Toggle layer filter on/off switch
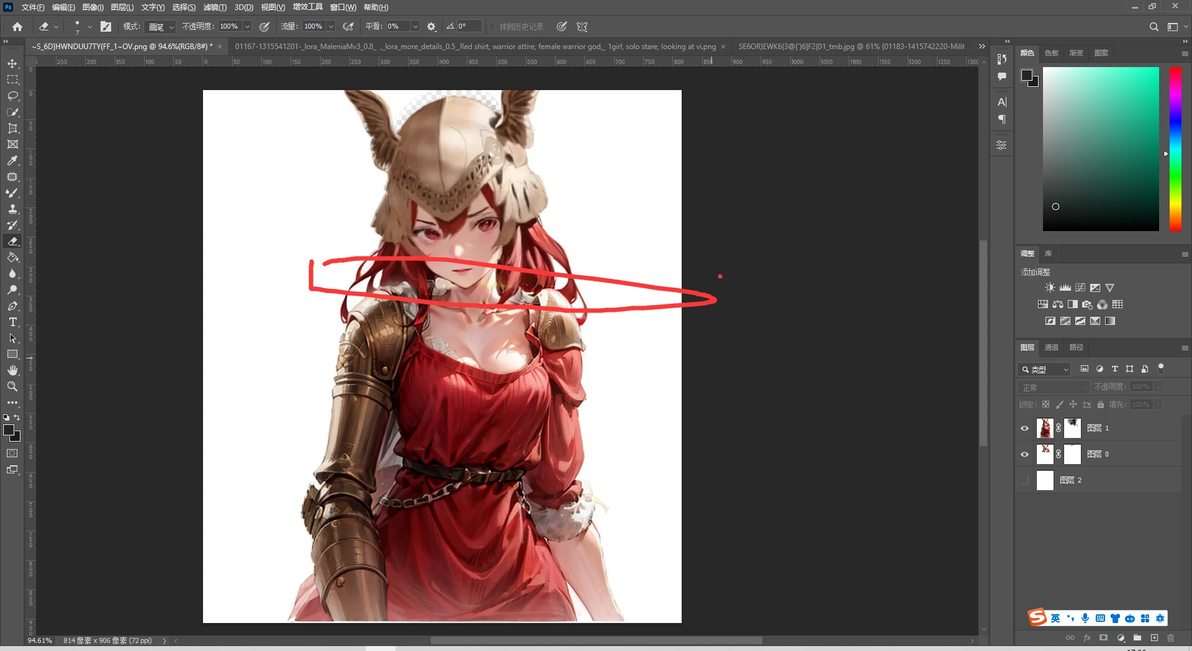The image size is (1192, 651). coord(1161,367)
